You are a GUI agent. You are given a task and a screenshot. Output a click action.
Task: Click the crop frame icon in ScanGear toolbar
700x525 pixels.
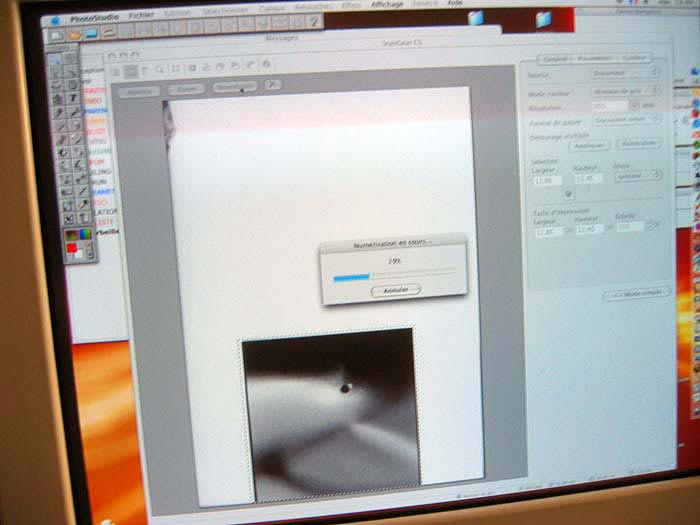click(175, 68)
